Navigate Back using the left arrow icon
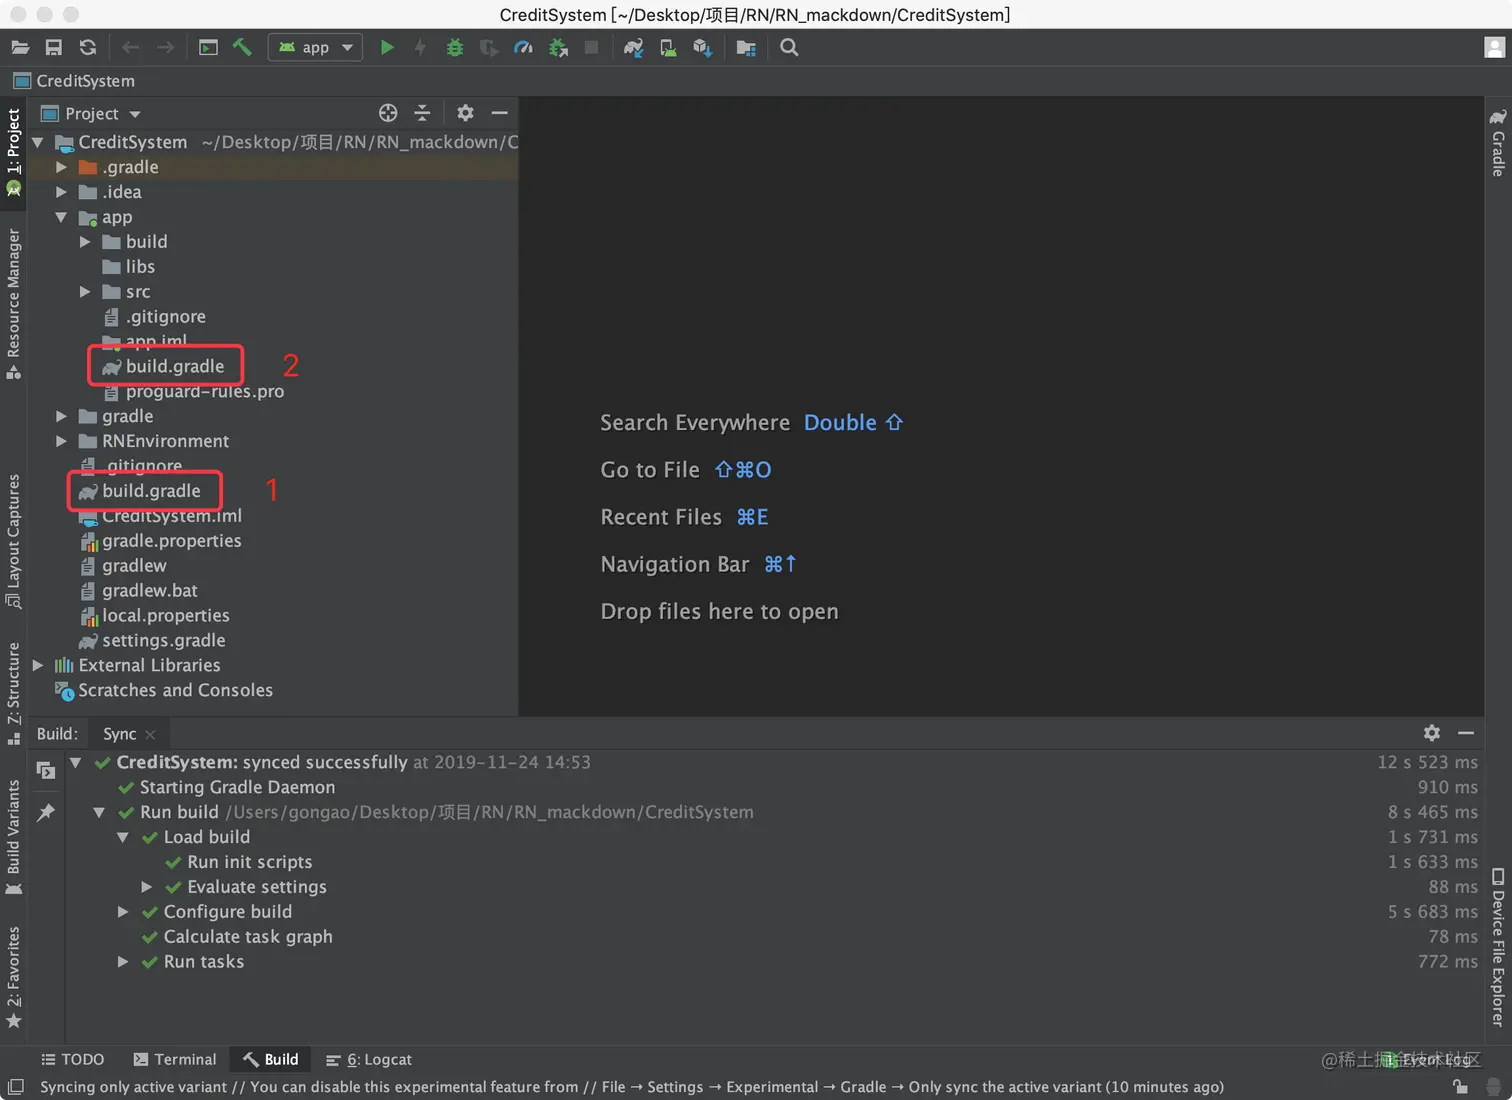Image resolution: width=1512 pixels, height=1100 pixels. 130,47
